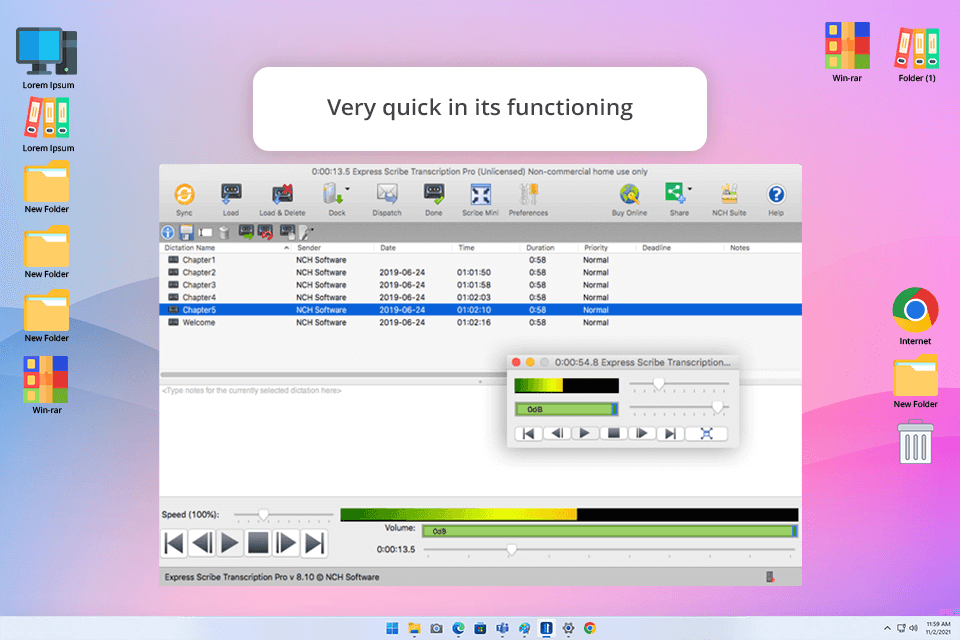The height and width of the screenshot is (640, 960).
Task: Open Settings gear in taskbar
Action: 568,628
